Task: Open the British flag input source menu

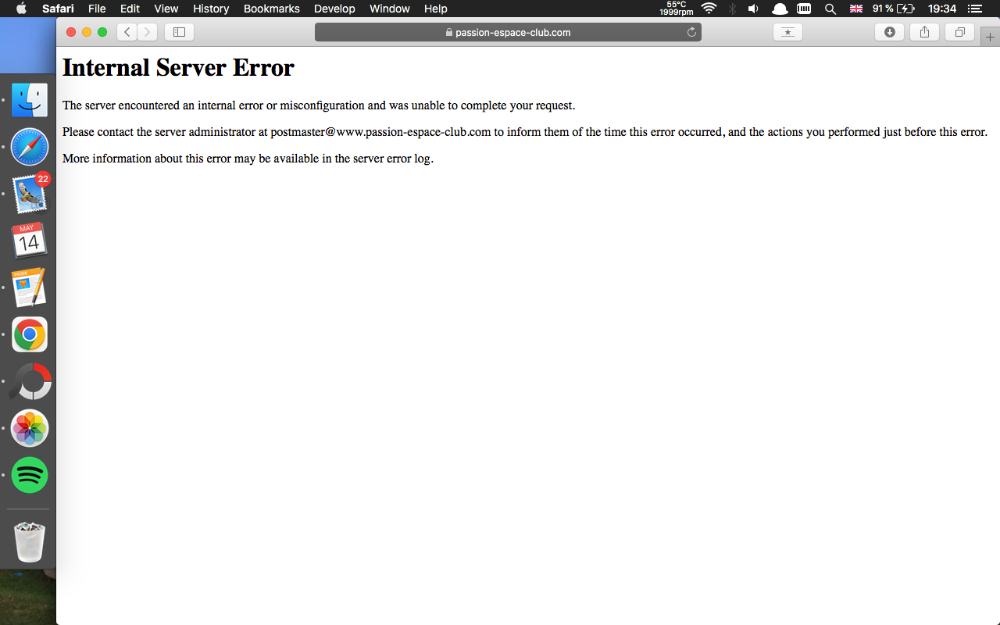Action: [x=856, y=8]
